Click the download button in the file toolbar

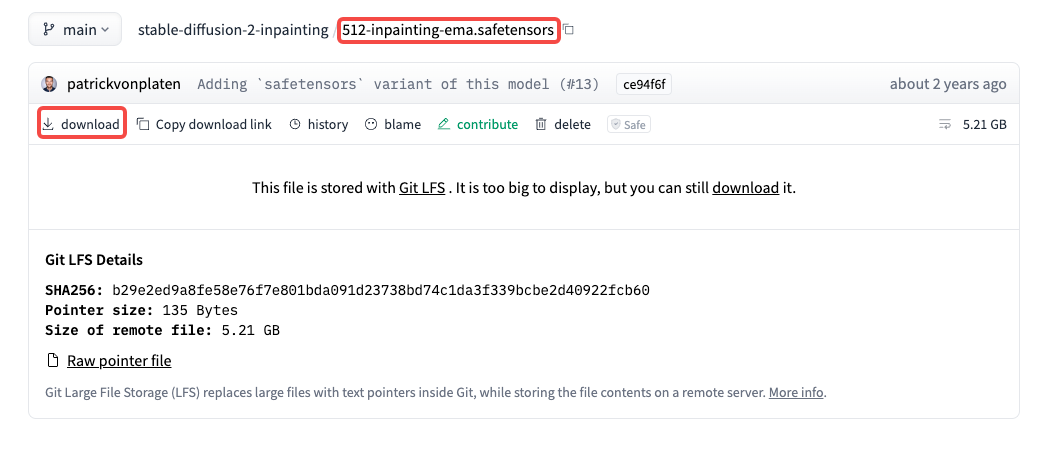[x=82, y=124]
